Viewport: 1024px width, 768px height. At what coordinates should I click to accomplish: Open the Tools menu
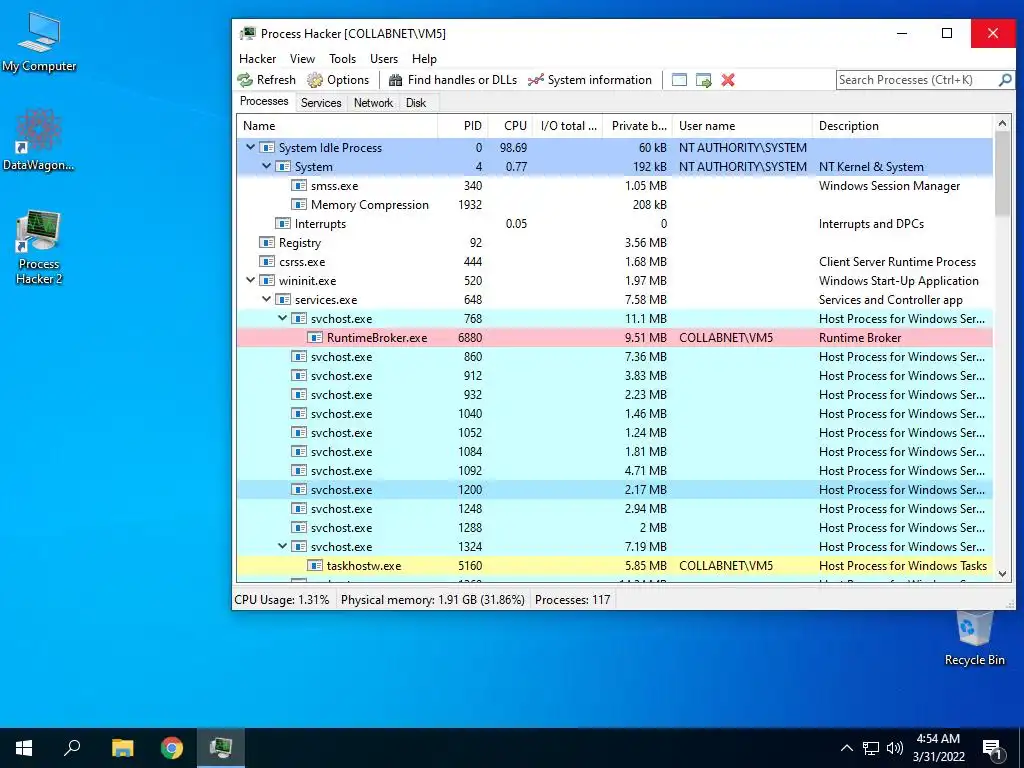click(x=342, y=59)
